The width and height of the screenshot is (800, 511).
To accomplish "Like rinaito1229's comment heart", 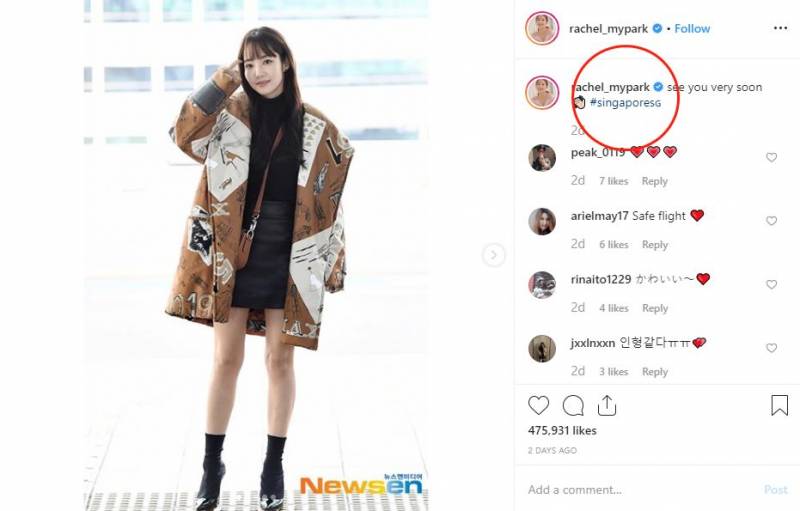I will coord(771,285).
